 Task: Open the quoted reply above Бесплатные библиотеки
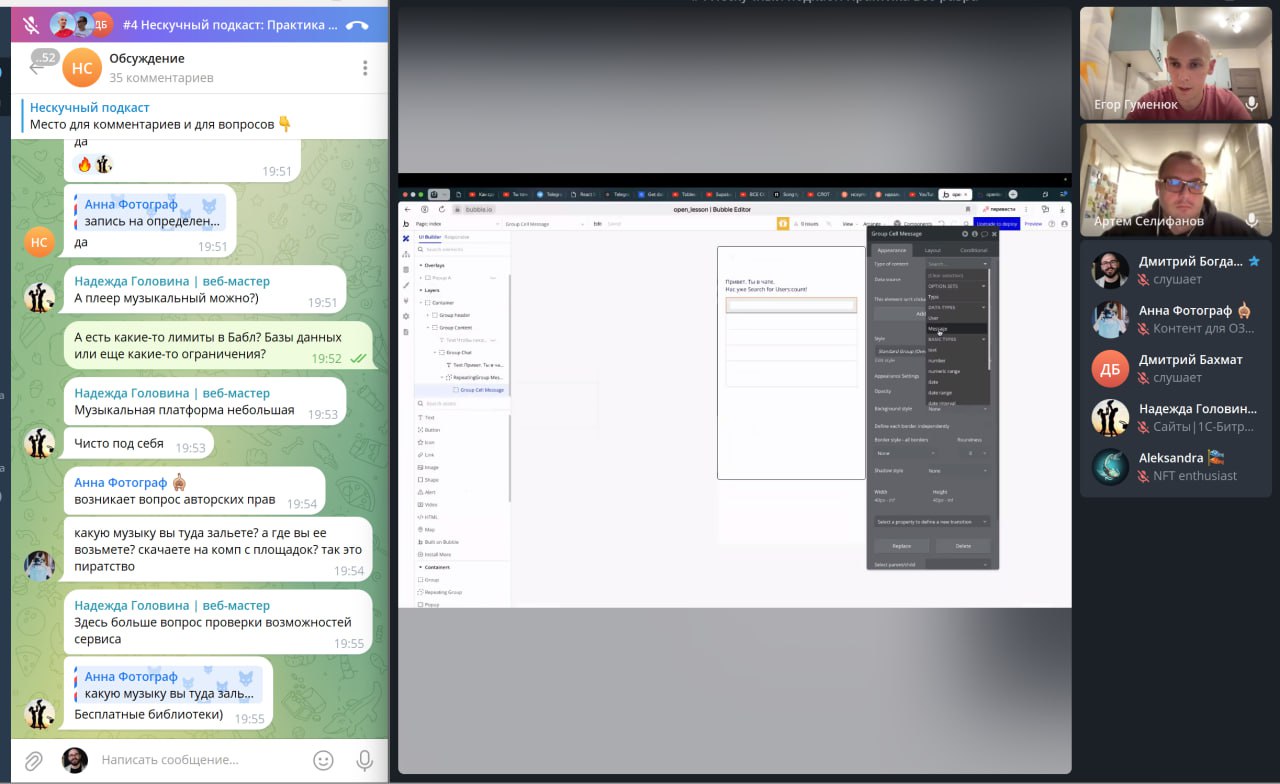pyautogui.click(x=168, y=685)
